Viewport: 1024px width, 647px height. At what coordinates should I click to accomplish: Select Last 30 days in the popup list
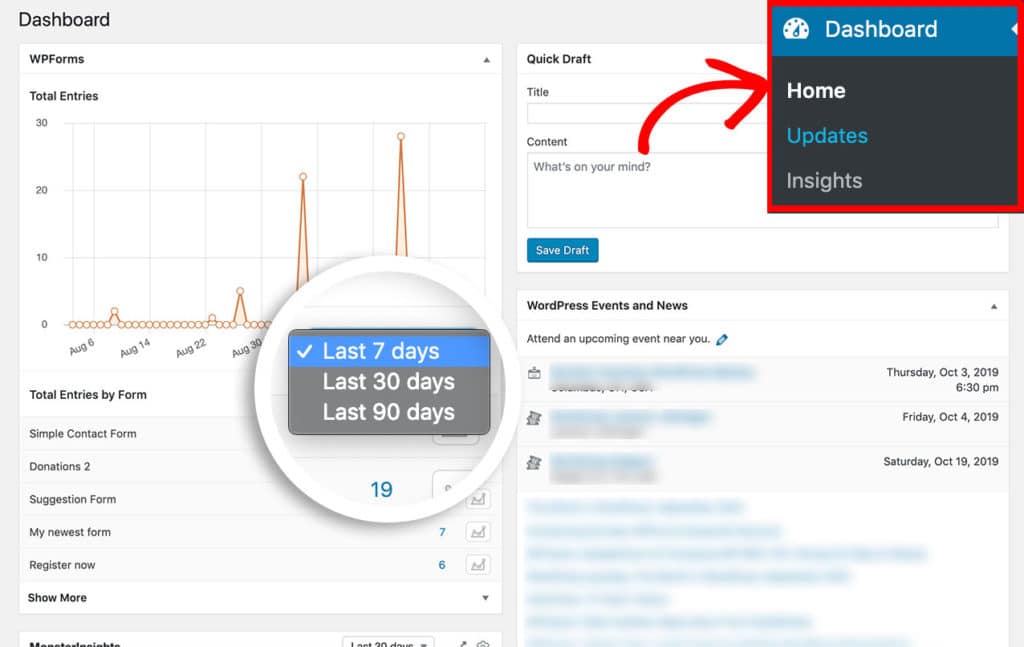click(388, 381)
